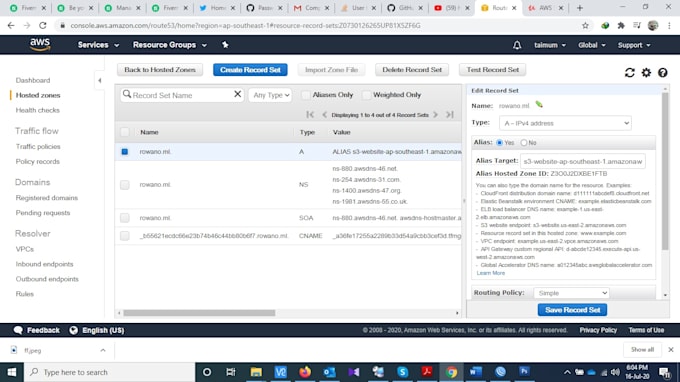Open the Global region dropdown

click(x=592, y=45)
